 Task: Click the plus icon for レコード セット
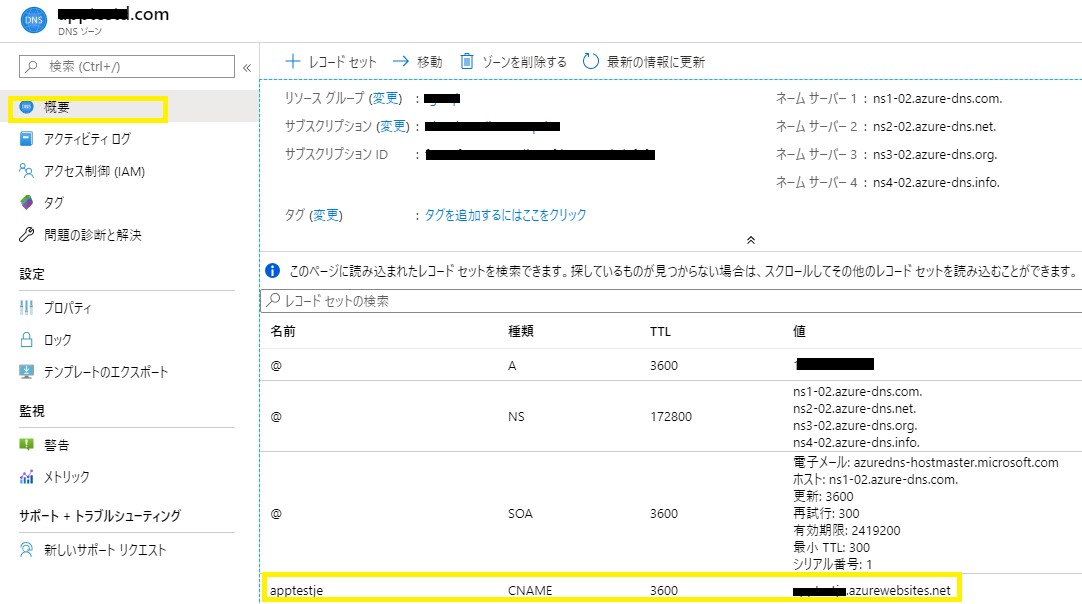point(293,61)
